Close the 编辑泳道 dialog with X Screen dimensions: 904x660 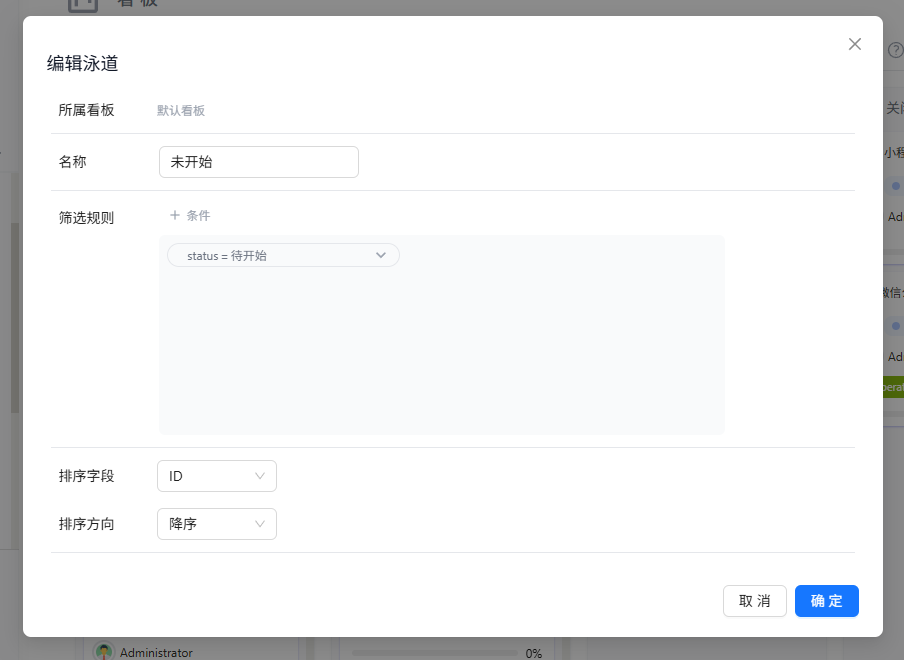(x=854, y=44)
